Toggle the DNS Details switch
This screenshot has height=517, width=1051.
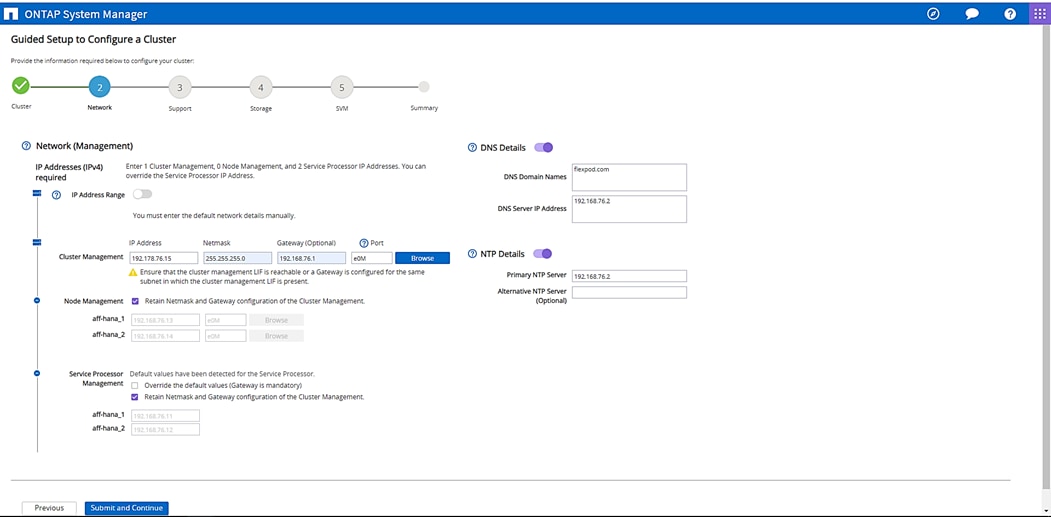(x=544, y=148)
